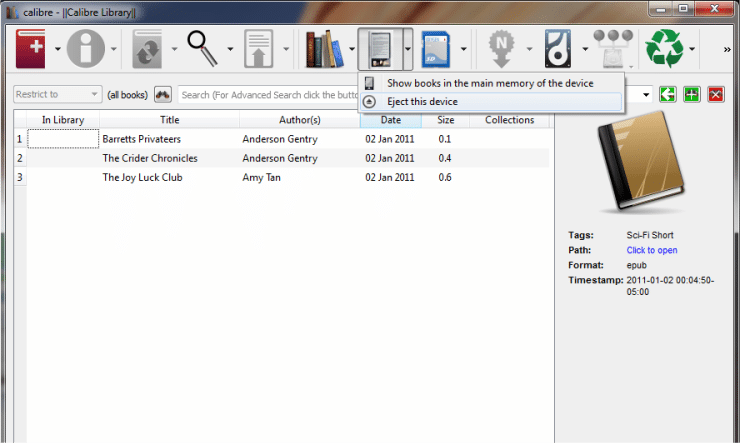Click the green arrow copy search icon
Viewport: 740px width, 443px height.
667,94
